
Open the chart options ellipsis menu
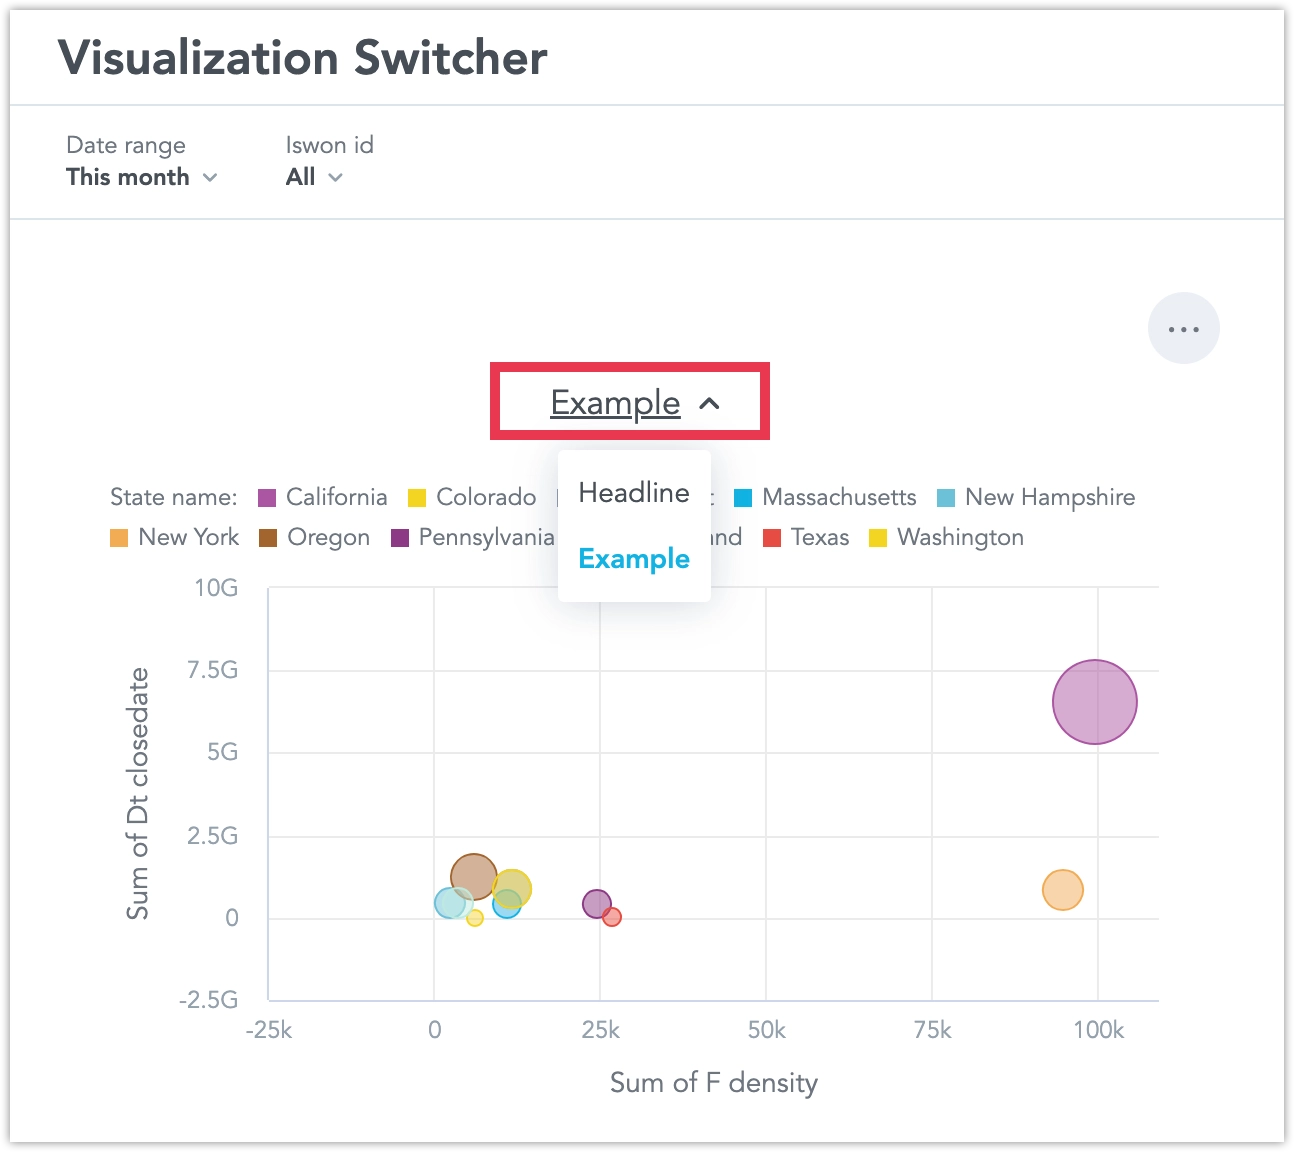[1184, 327]
